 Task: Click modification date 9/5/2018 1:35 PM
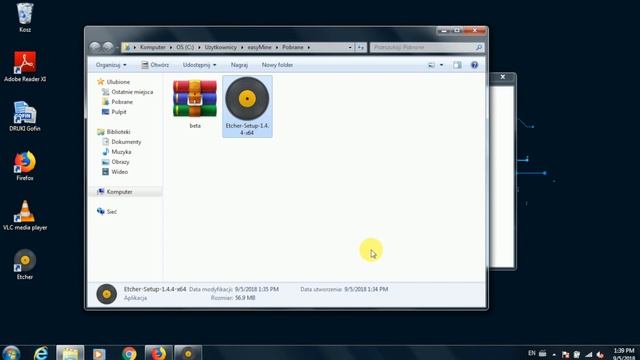point(256,289)
